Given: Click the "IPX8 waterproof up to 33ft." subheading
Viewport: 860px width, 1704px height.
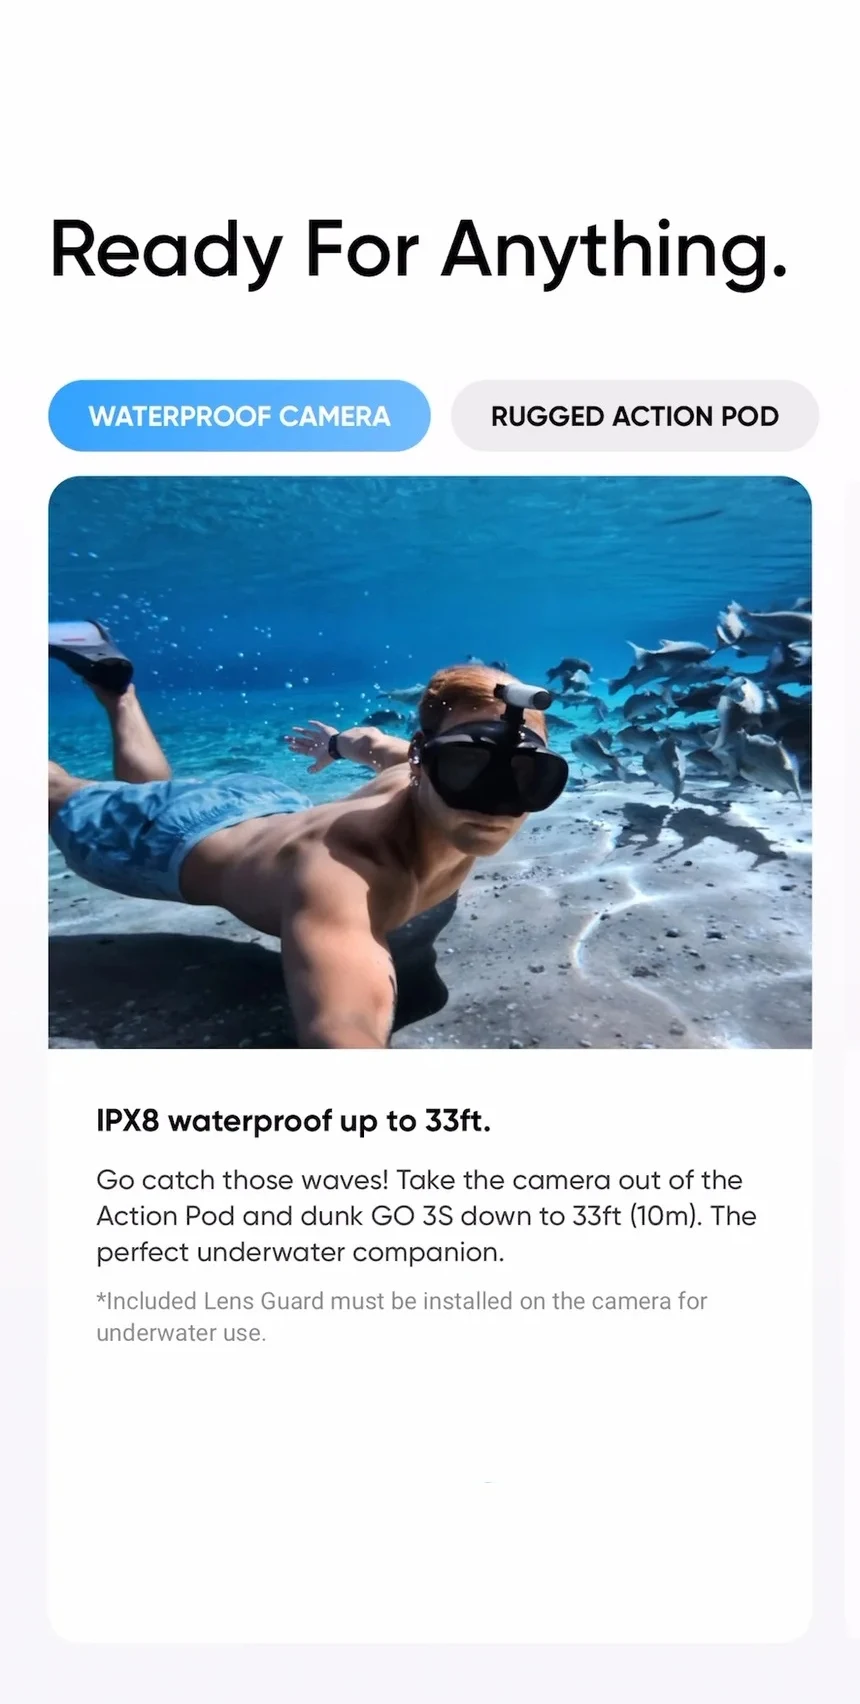Looking at the screenshot, I should tap(294, 1121).
